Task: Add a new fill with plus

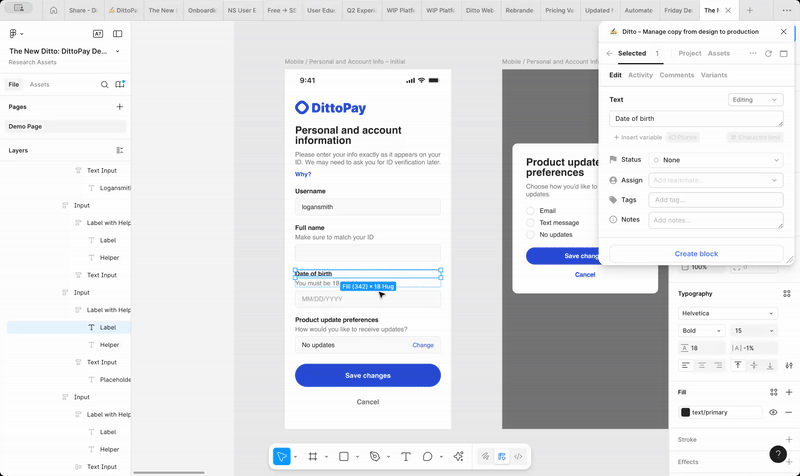Action: 789,392
